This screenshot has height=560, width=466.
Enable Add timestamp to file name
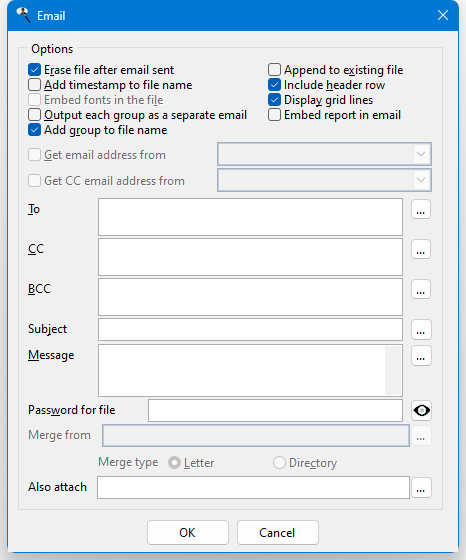[x=34, y=85]
